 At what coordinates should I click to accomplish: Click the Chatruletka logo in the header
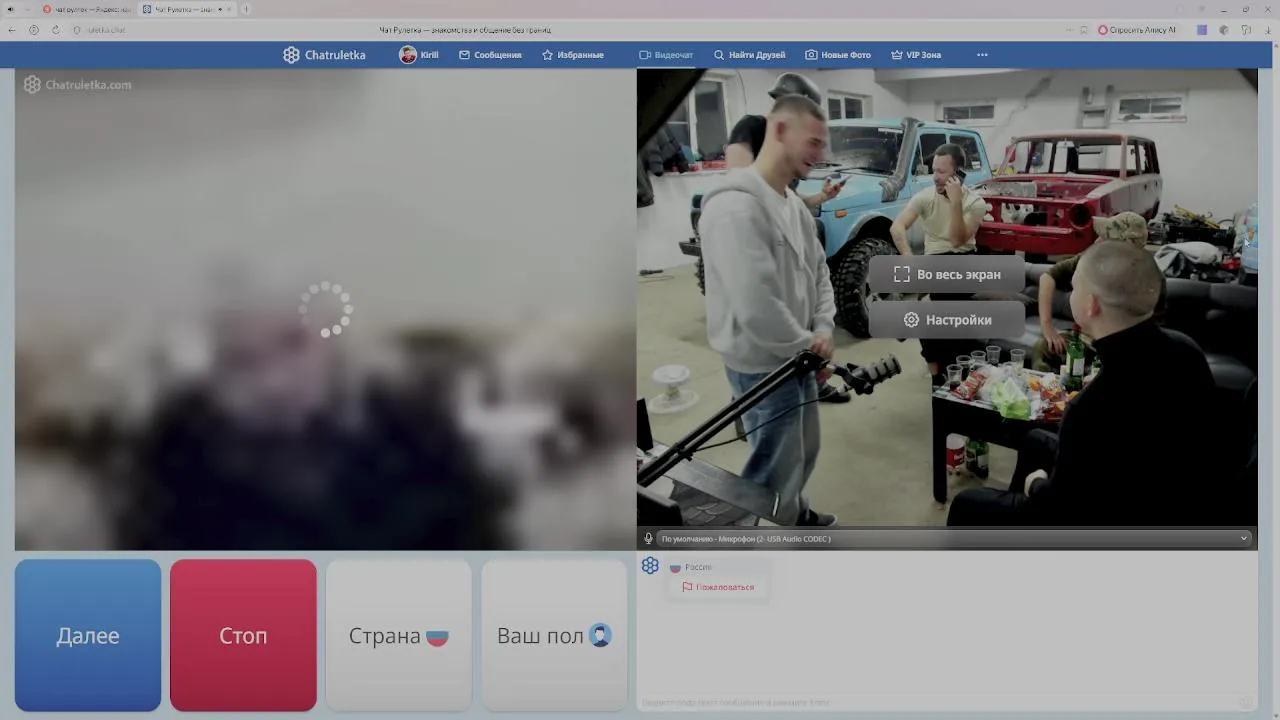[x=324, y=55]
